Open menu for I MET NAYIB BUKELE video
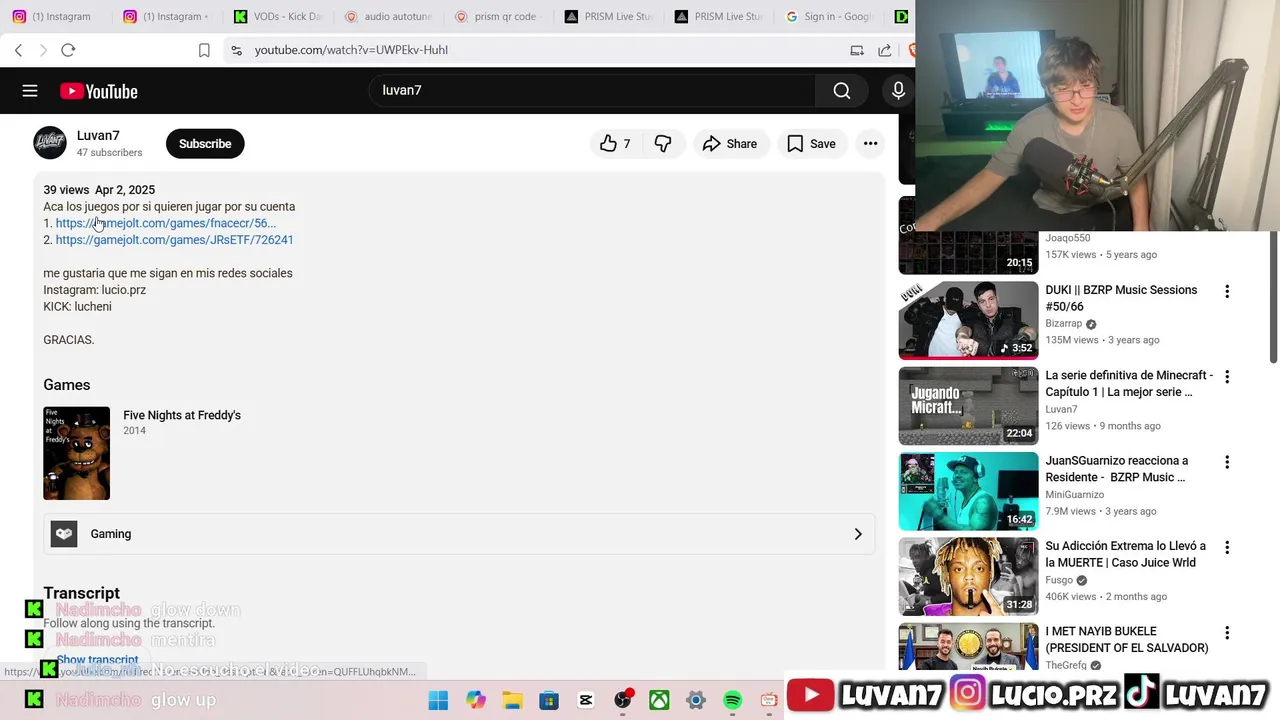This screenshot has height=720, width=1280. coord(1227,633)
